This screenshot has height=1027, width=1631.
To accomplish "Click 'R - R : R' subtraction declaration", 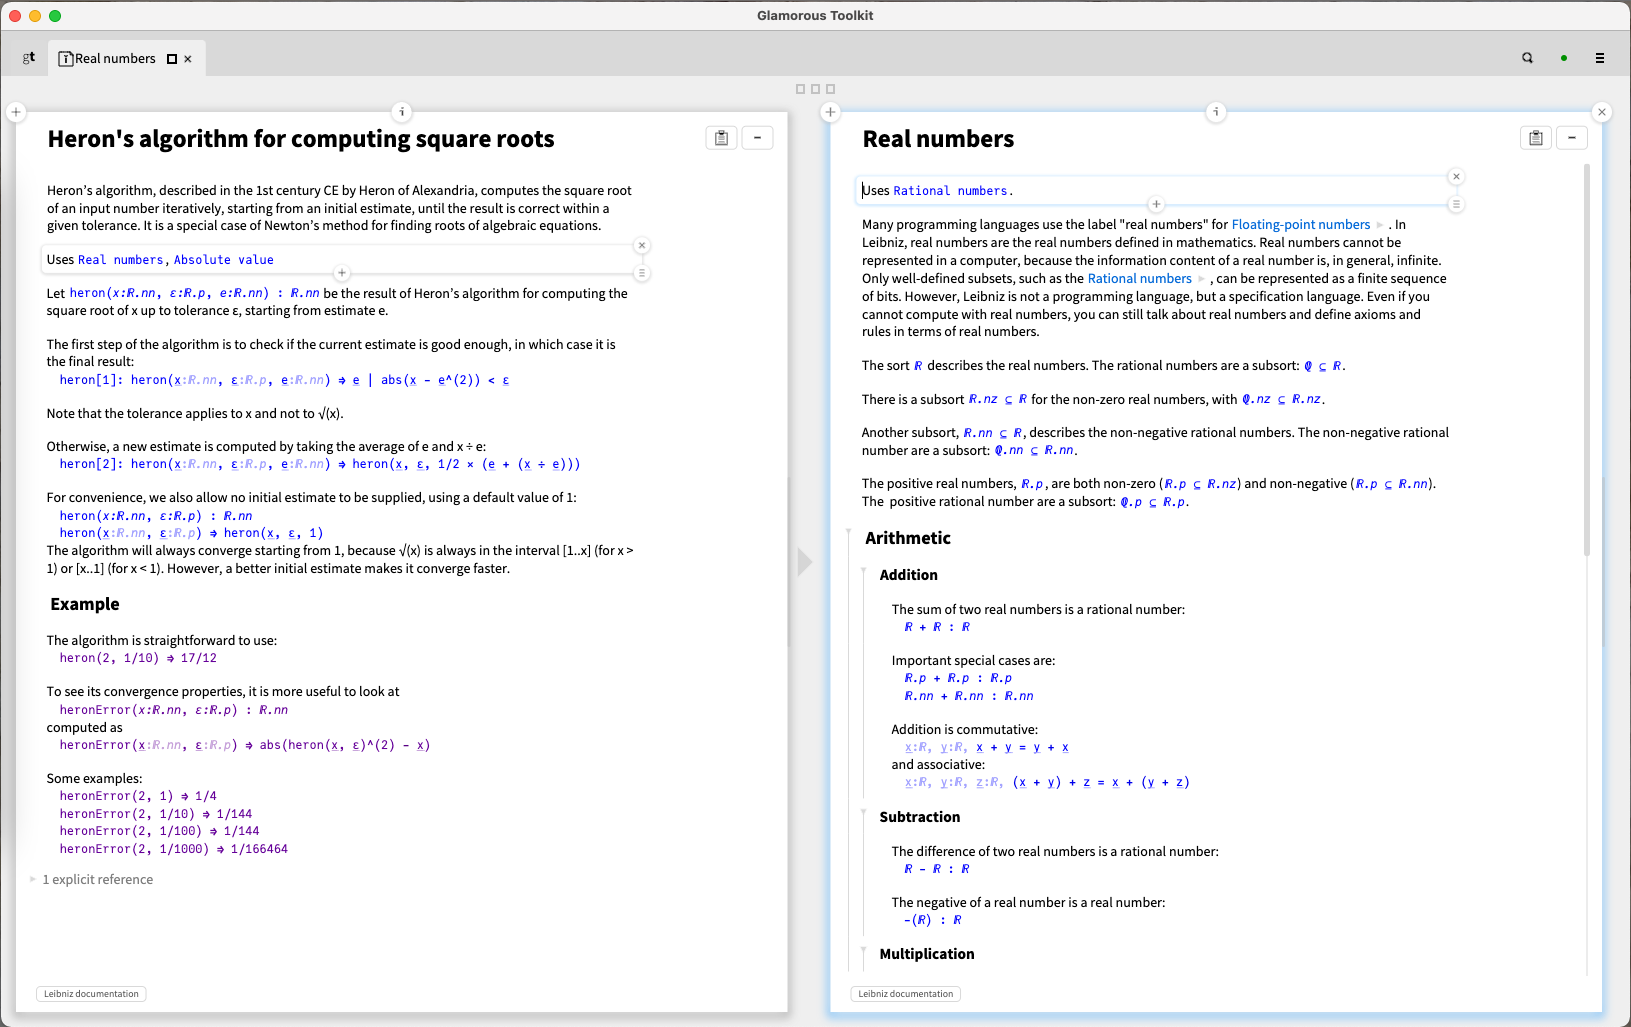I will [x=937, y=869].
